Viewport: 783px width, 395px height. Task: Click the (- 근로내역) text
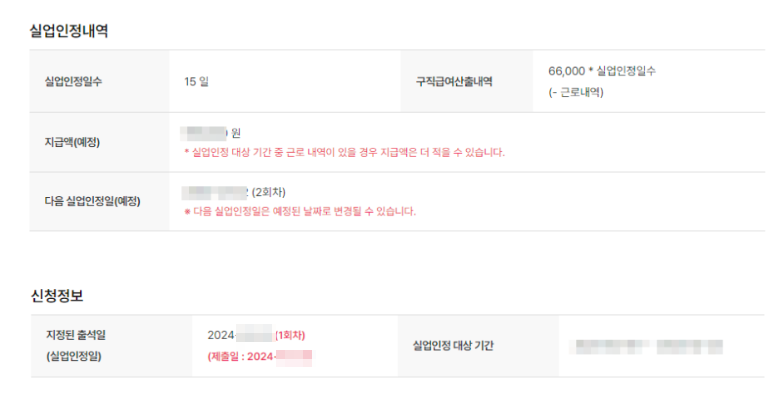coord(576,92)
